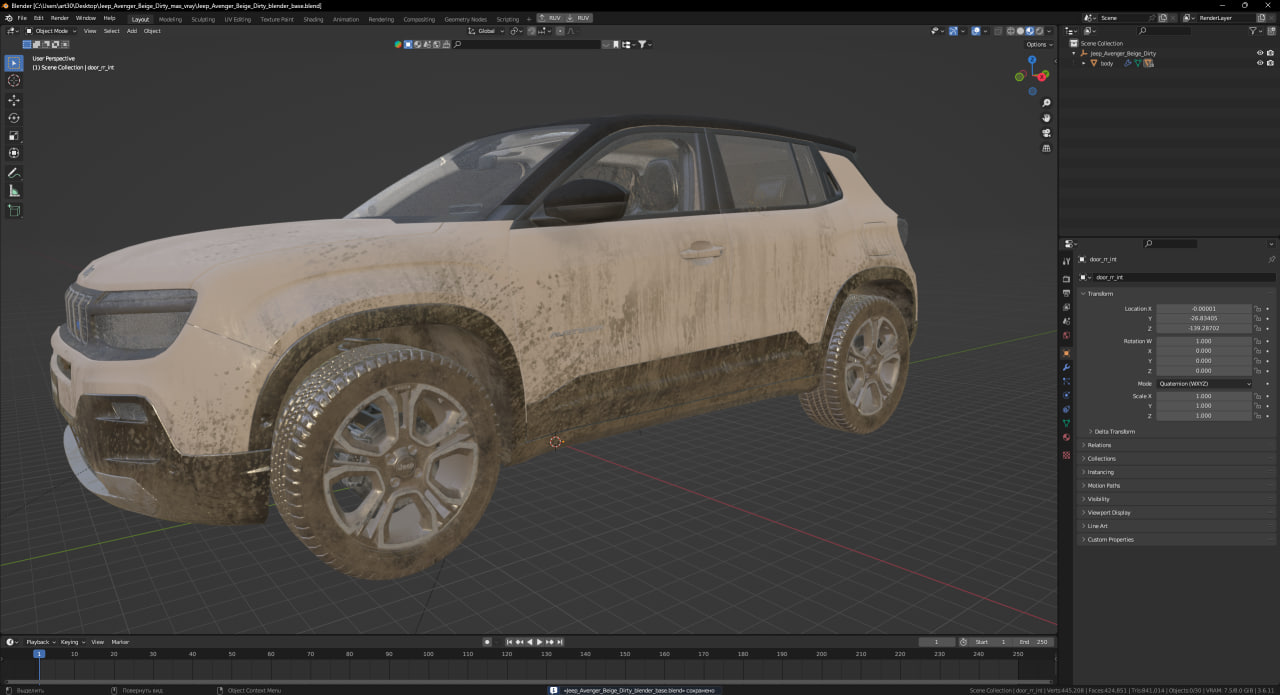Open the Physics properties tab

(x=1066, y=395)
